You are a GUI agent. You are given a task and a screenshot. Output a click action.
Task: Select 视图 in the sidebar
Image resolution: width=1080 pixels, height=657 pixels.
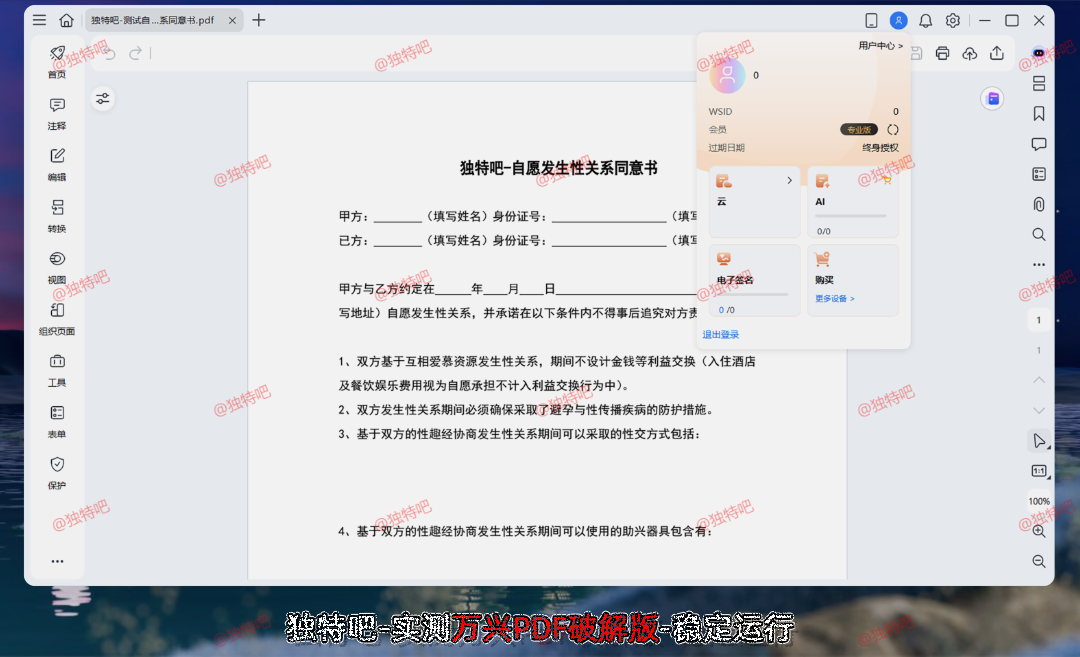click(x=57, y=267)
